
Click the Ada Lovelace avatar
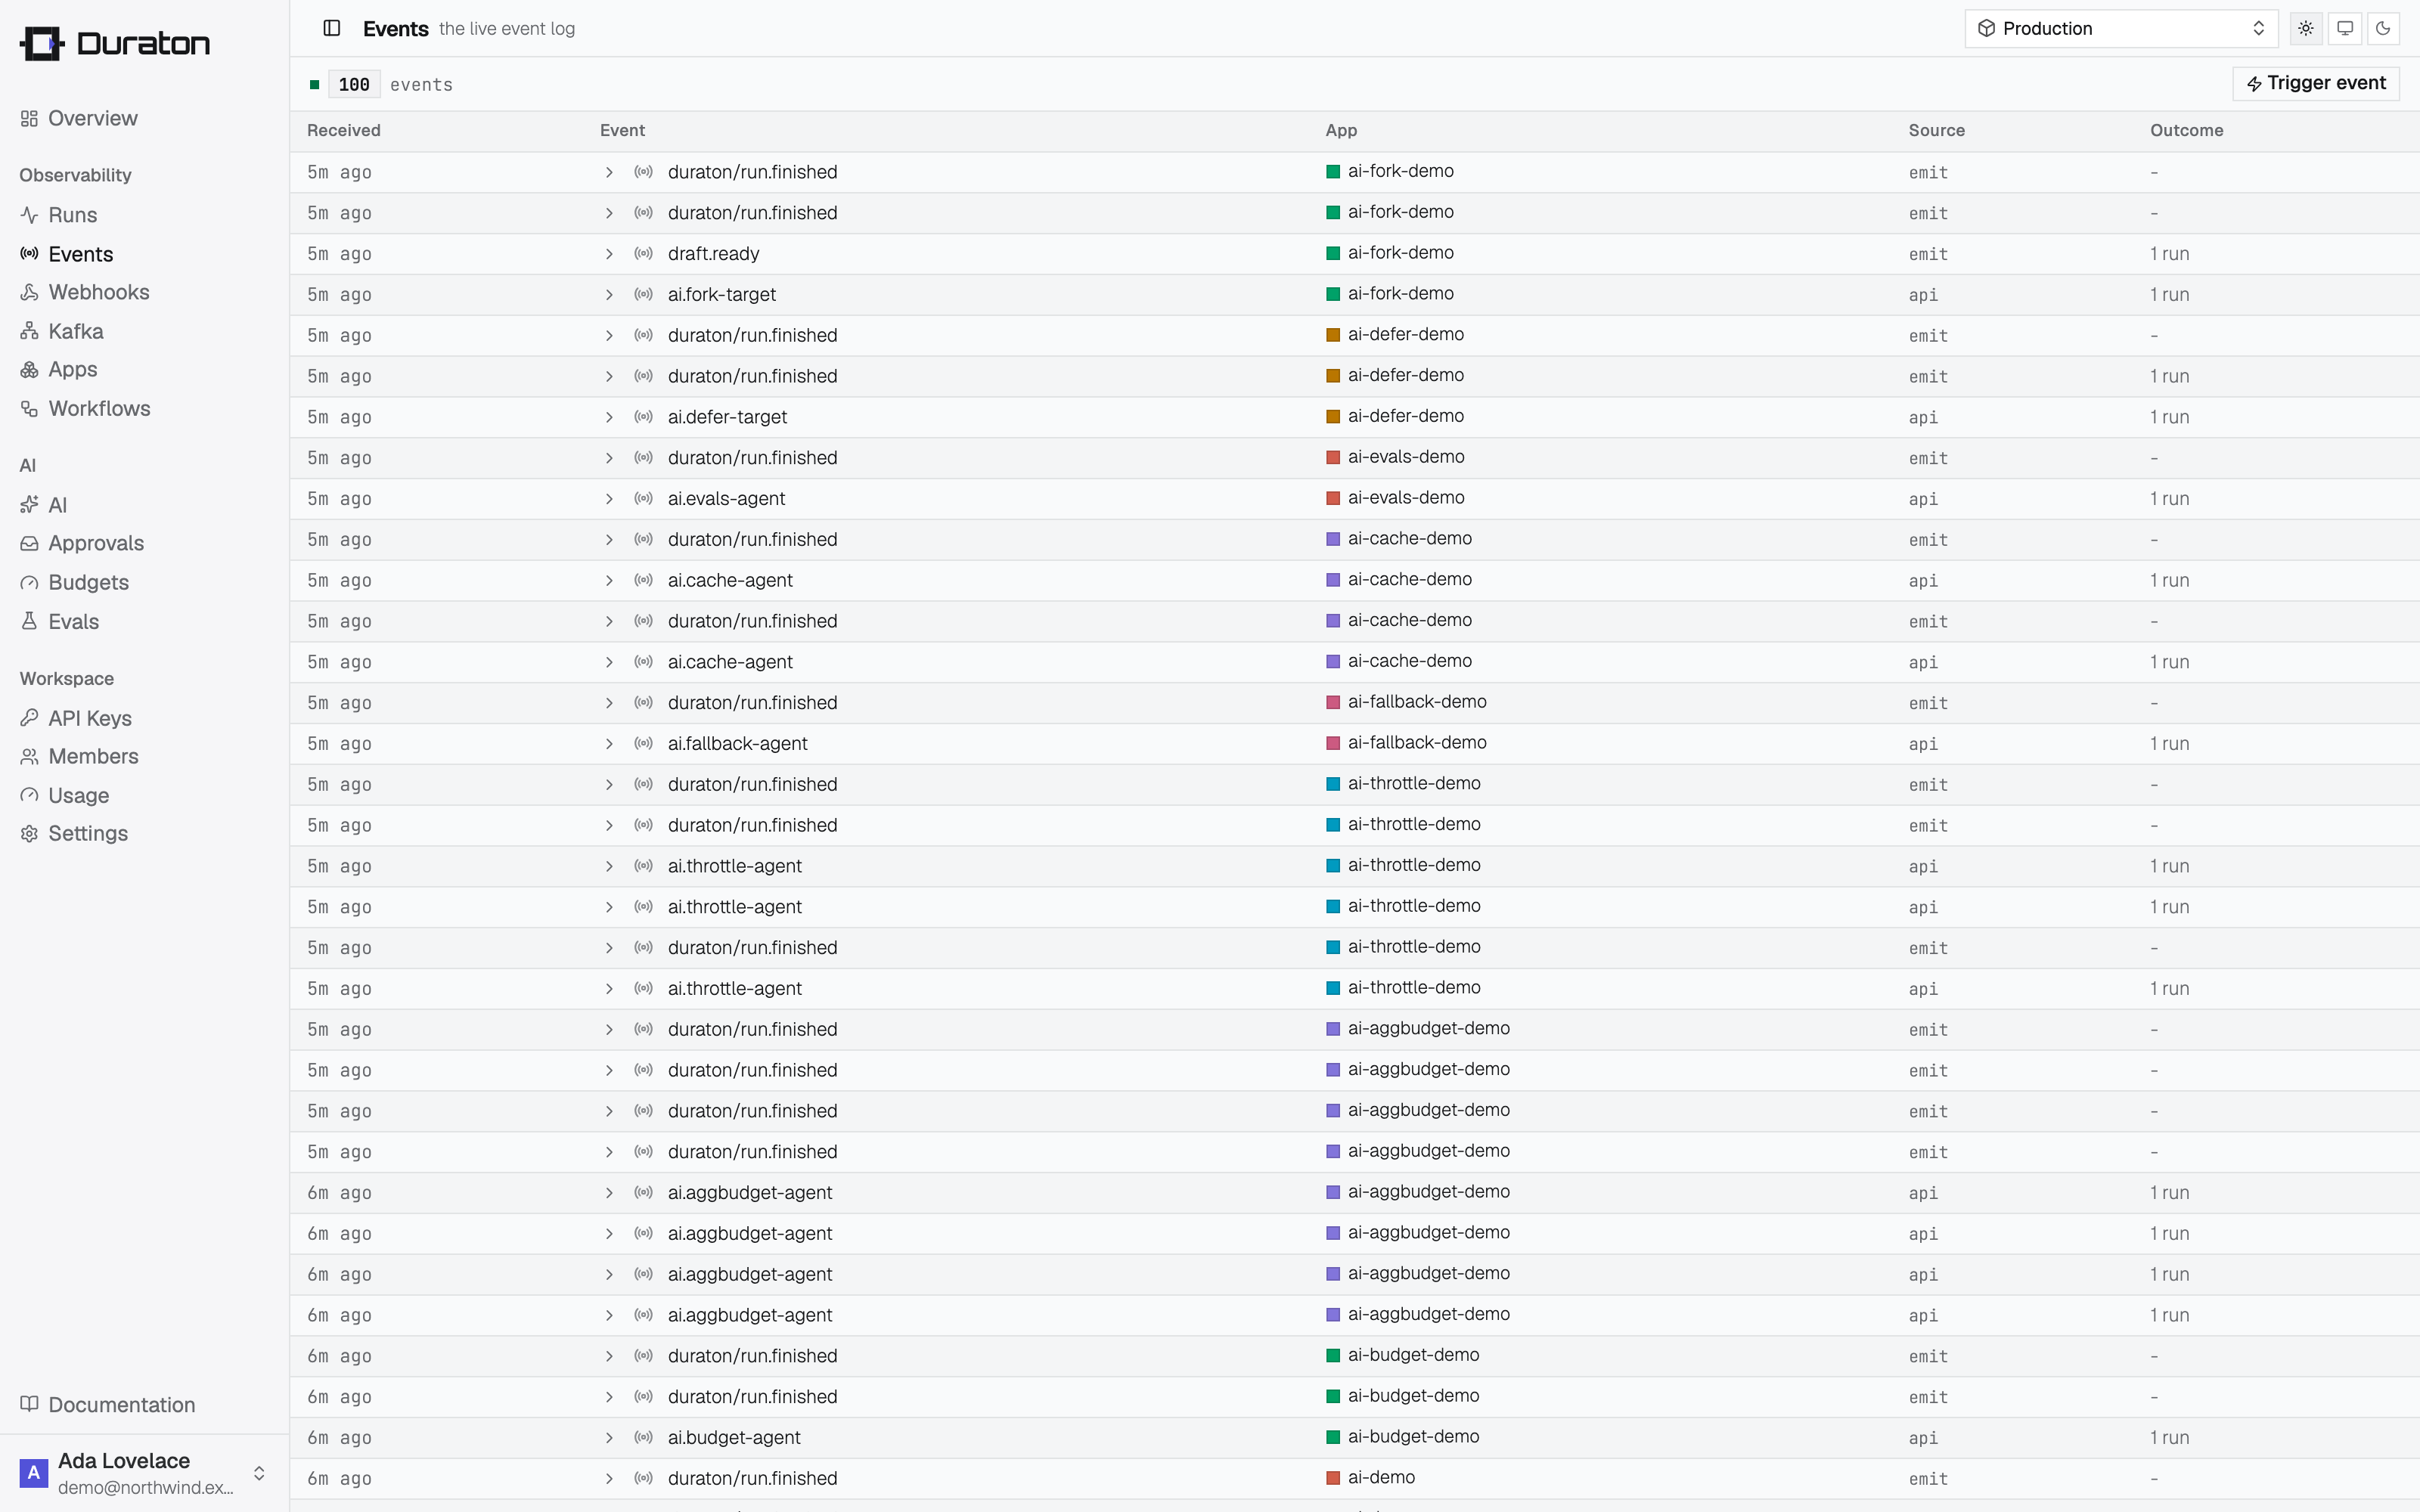pos(34,1472)
